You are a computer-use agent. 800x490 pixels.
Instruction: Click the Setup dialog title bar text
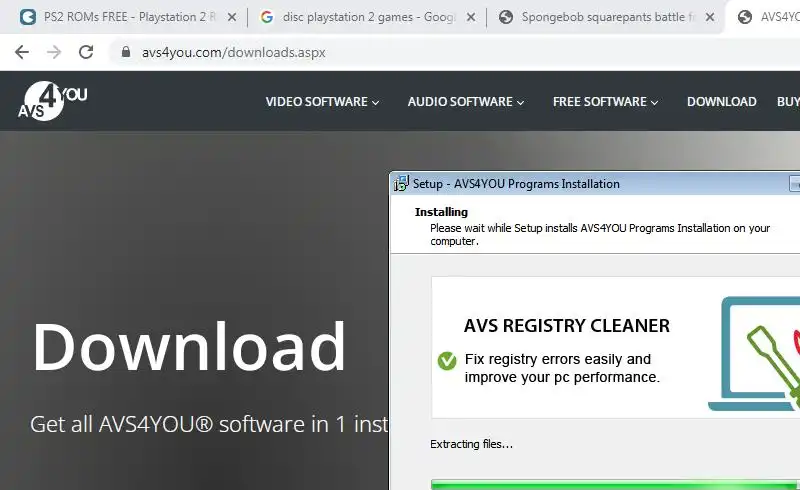(516, 184)
